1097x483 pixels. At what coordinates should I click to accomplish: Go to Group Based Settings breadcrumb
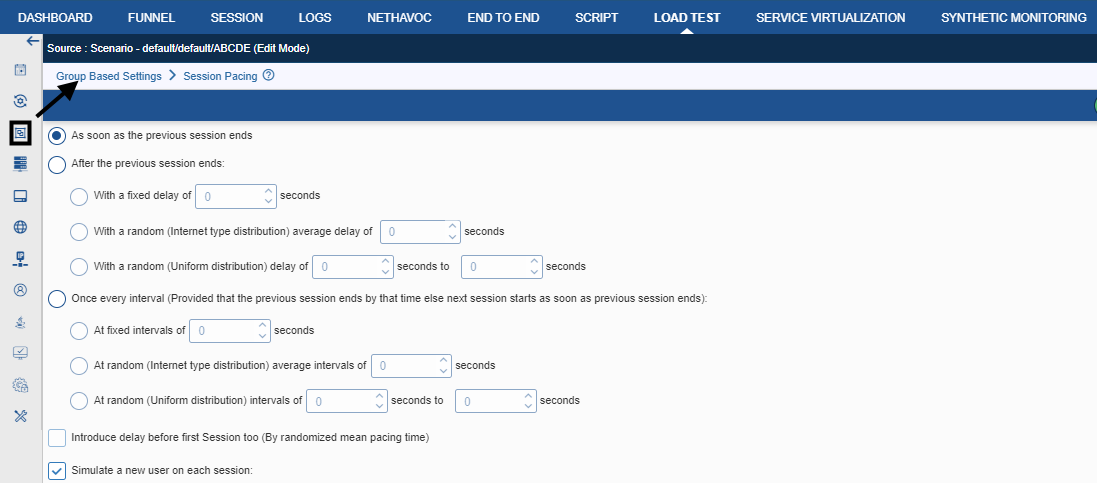[x=109, y=76]
